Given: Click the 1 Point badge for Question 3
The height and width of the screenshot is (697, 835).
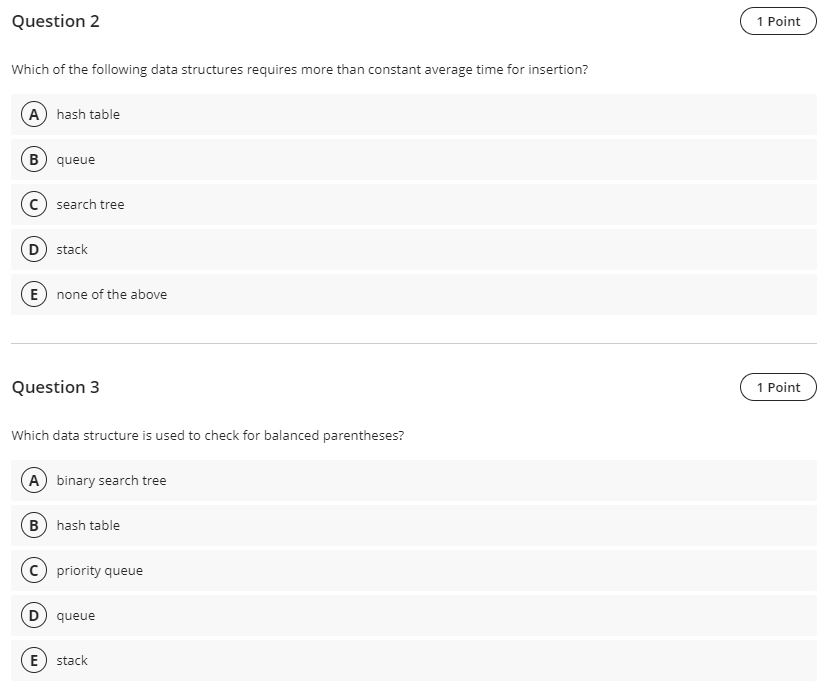Looking at the screenshot, I should pos(777,387).
